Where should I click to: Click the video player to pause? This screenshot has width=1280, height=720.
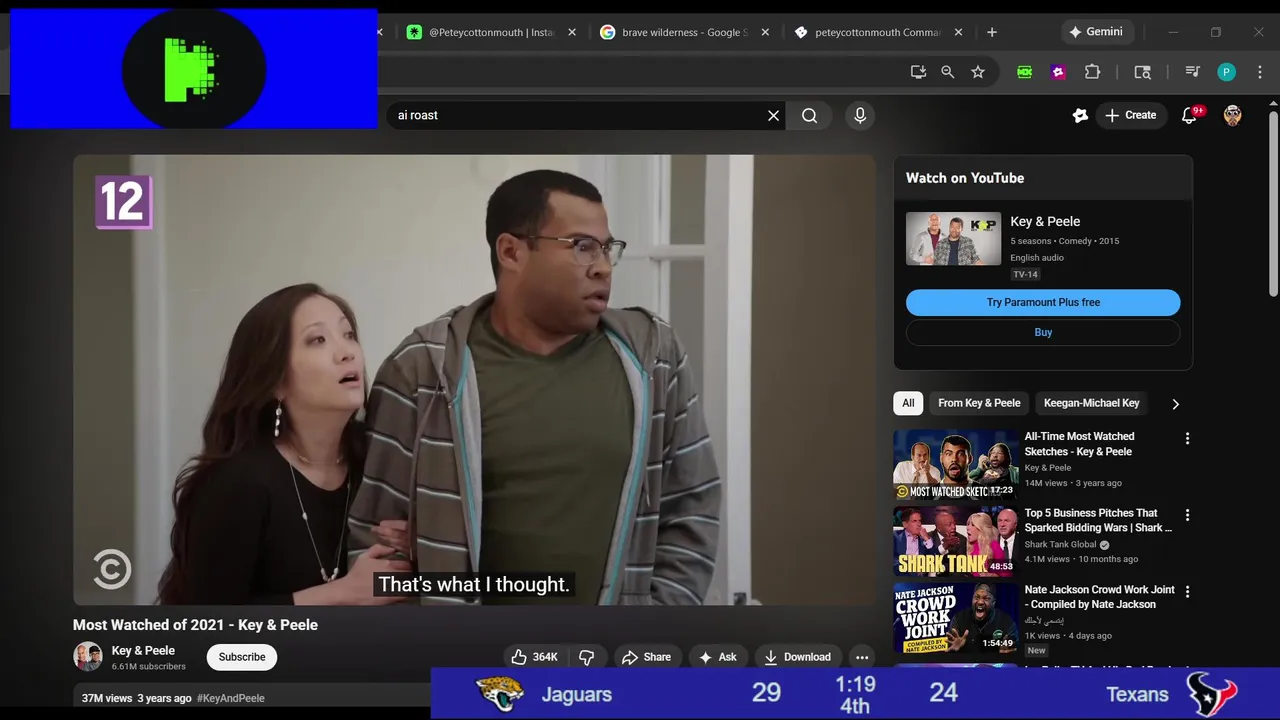pos(474,380)
